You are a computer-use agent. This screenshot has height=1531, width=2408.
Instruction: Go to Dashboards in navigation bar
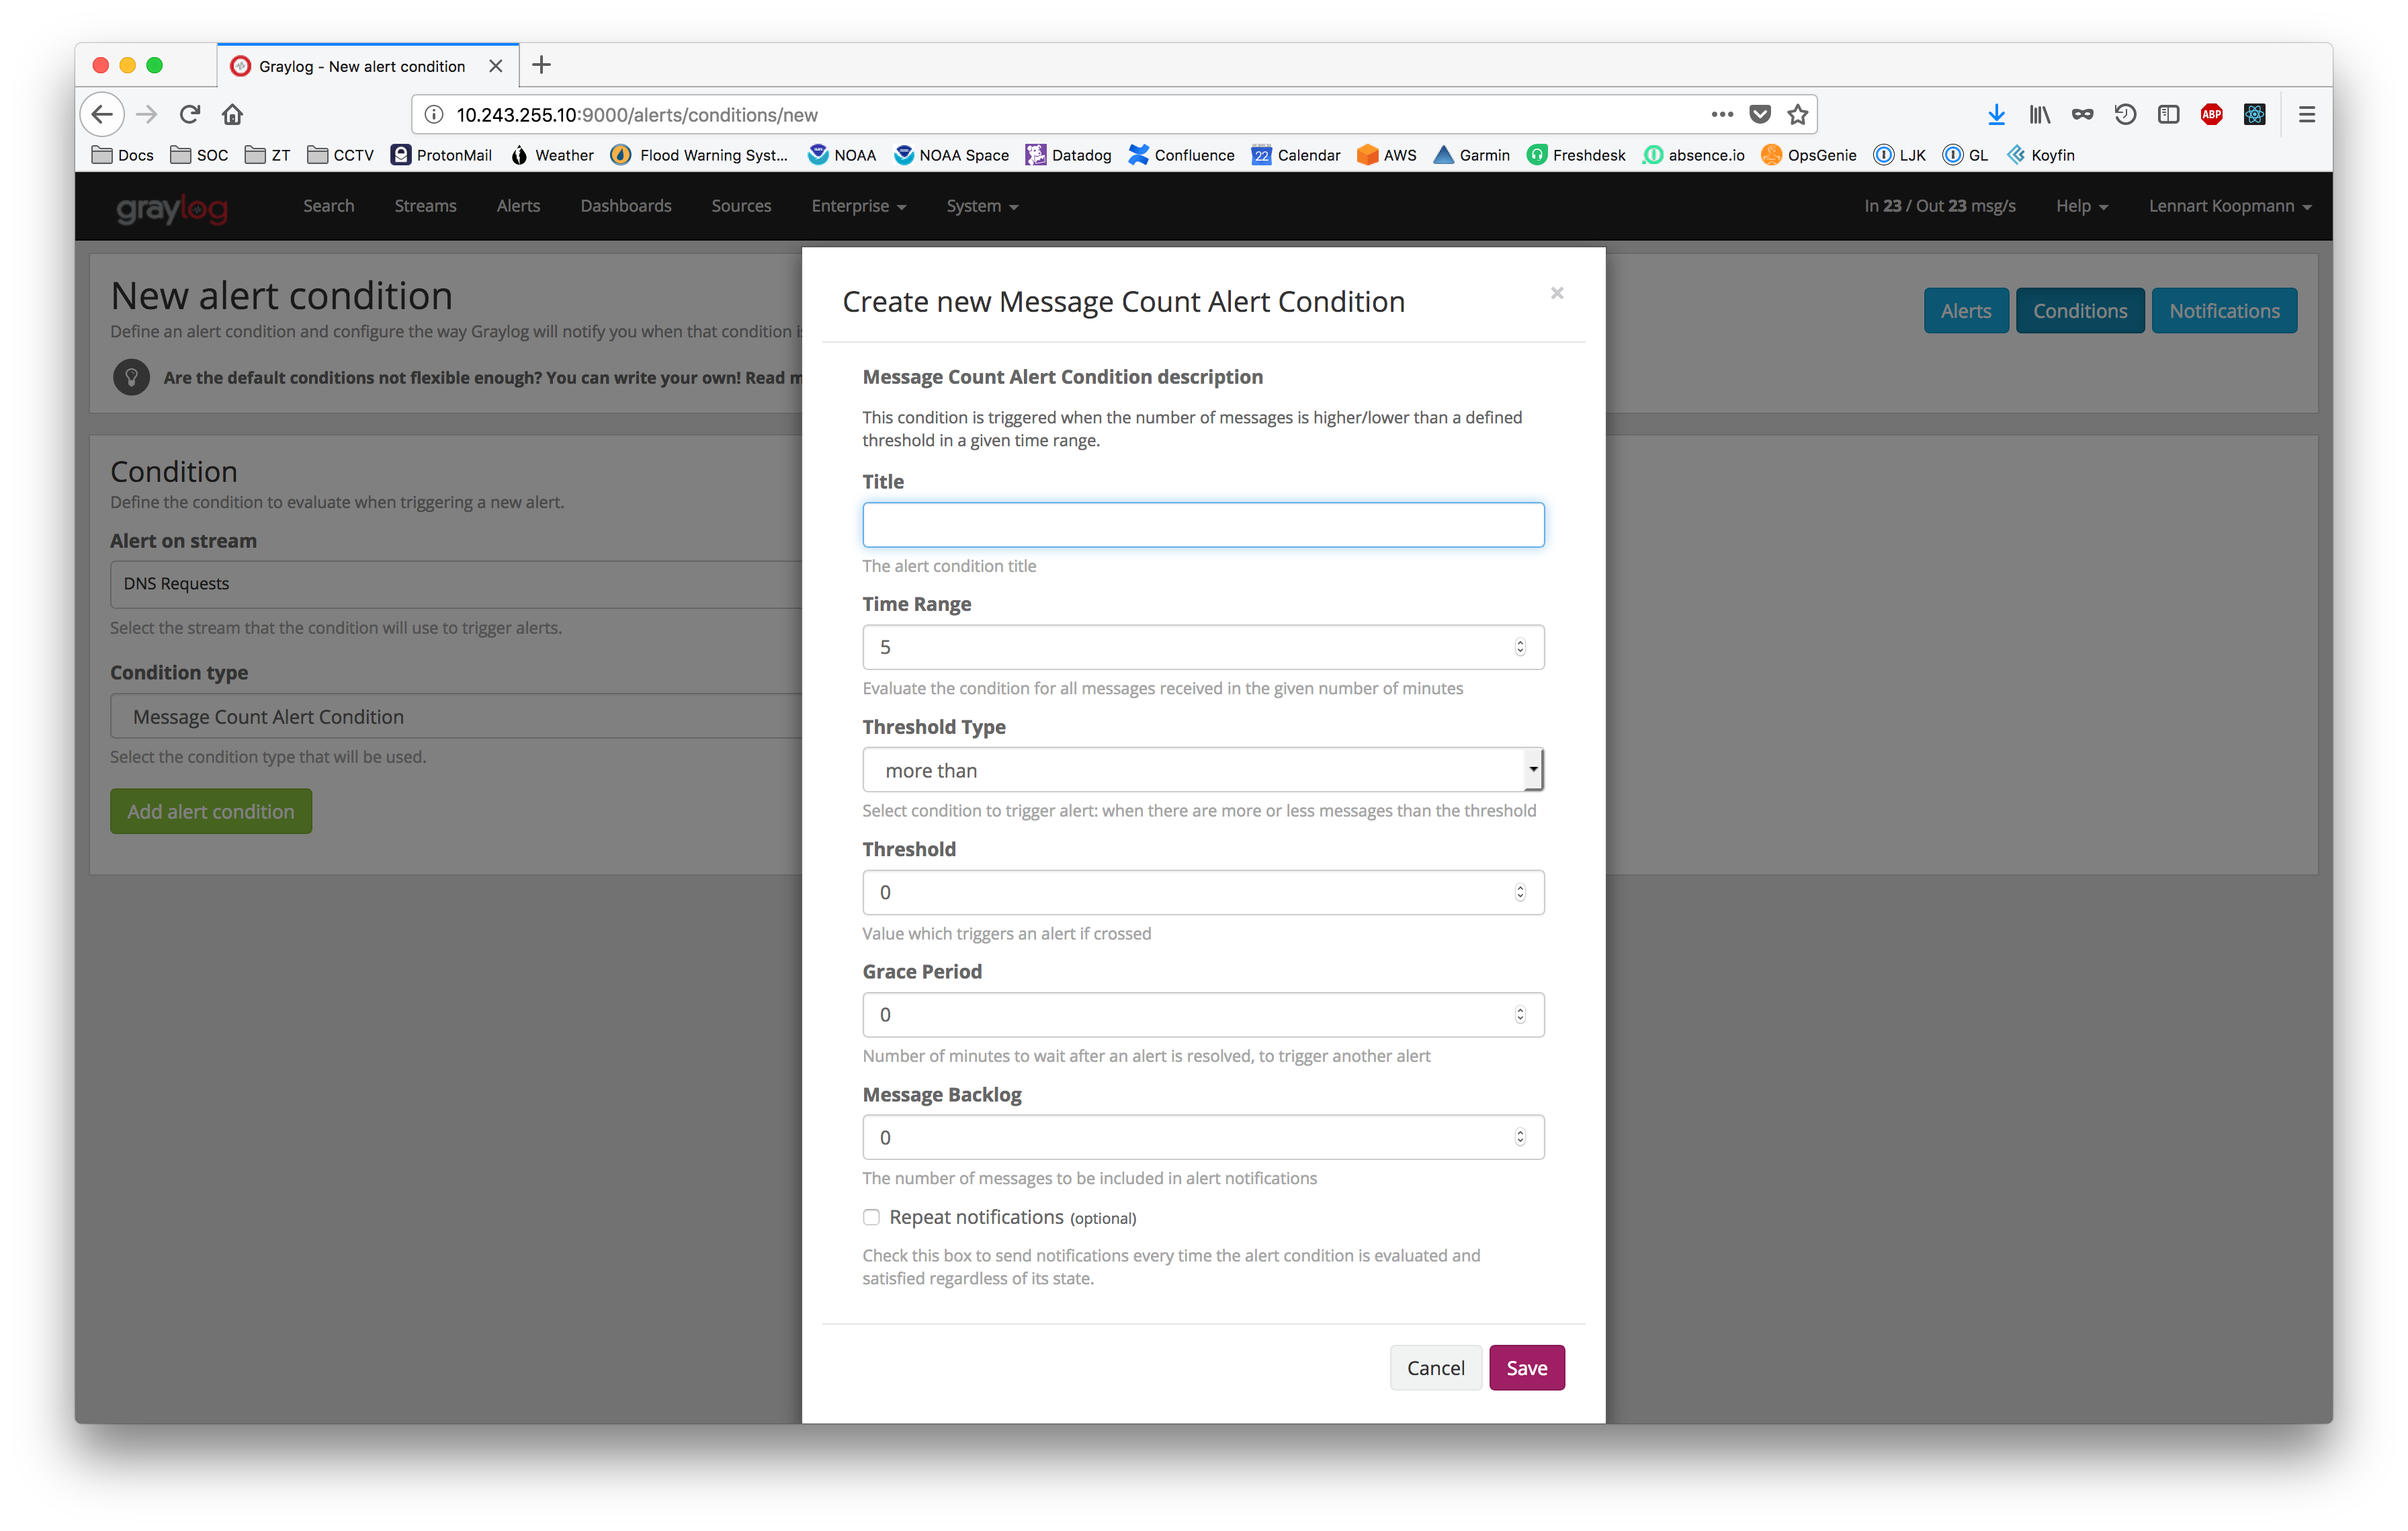[x=626, y=206]
